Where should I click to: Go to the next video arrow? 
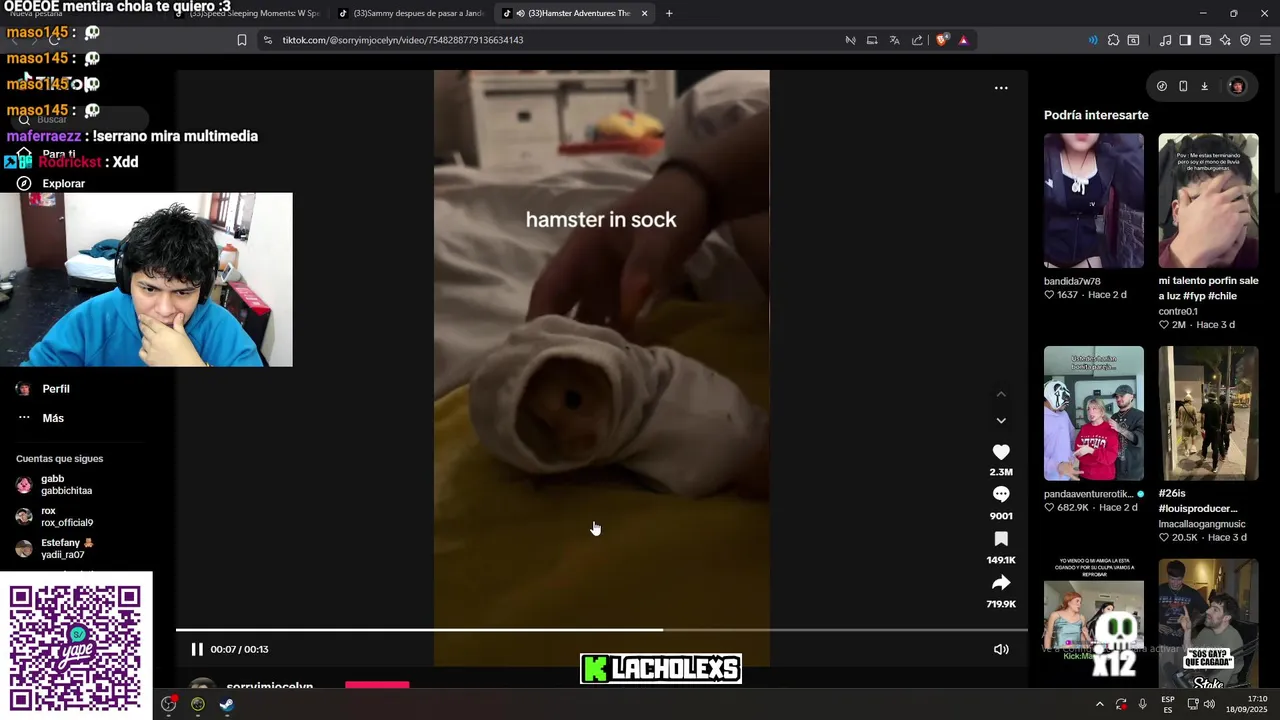tap(1001, 420)
